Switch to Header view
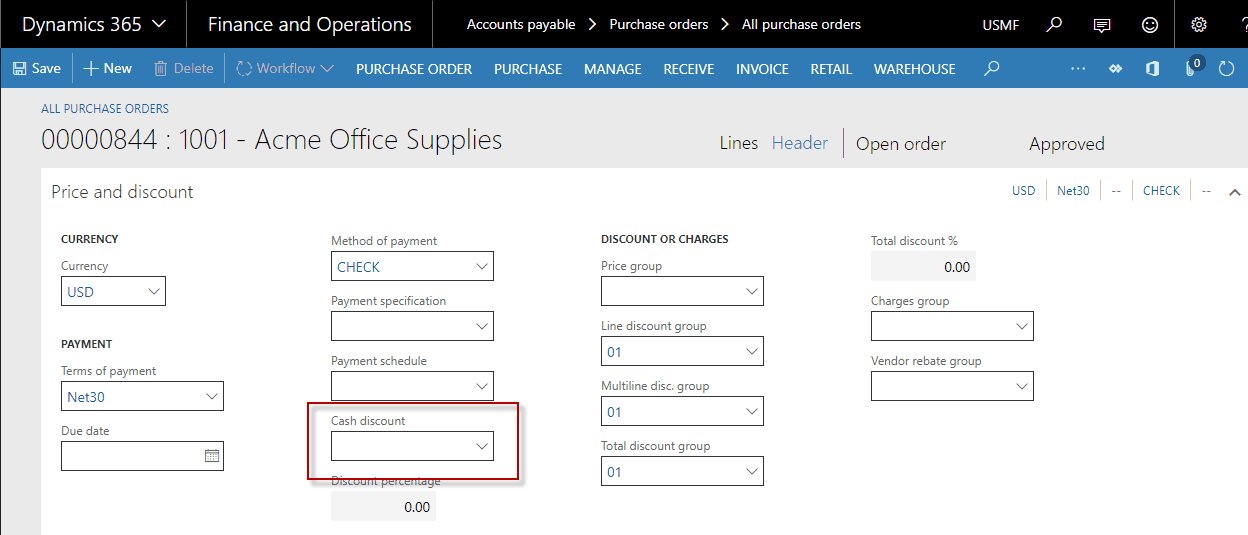This screenshot has height=535, width=1248. (800, 143)
